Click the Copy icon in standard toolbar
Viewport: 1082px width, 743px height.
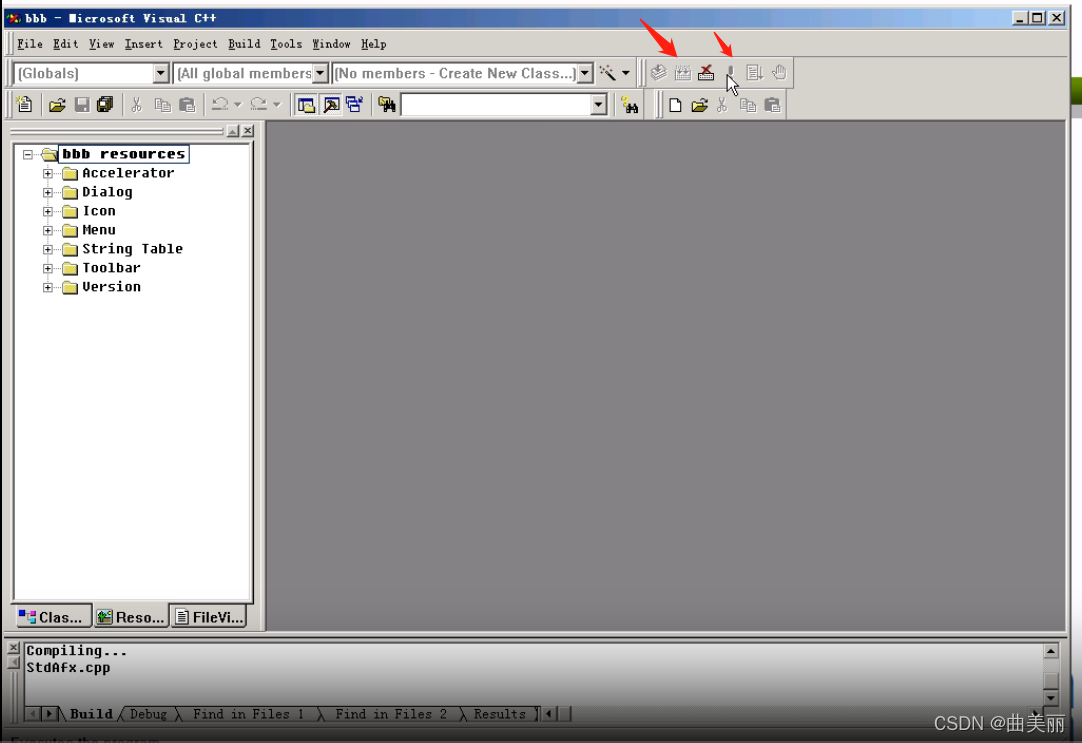[162, 105]
